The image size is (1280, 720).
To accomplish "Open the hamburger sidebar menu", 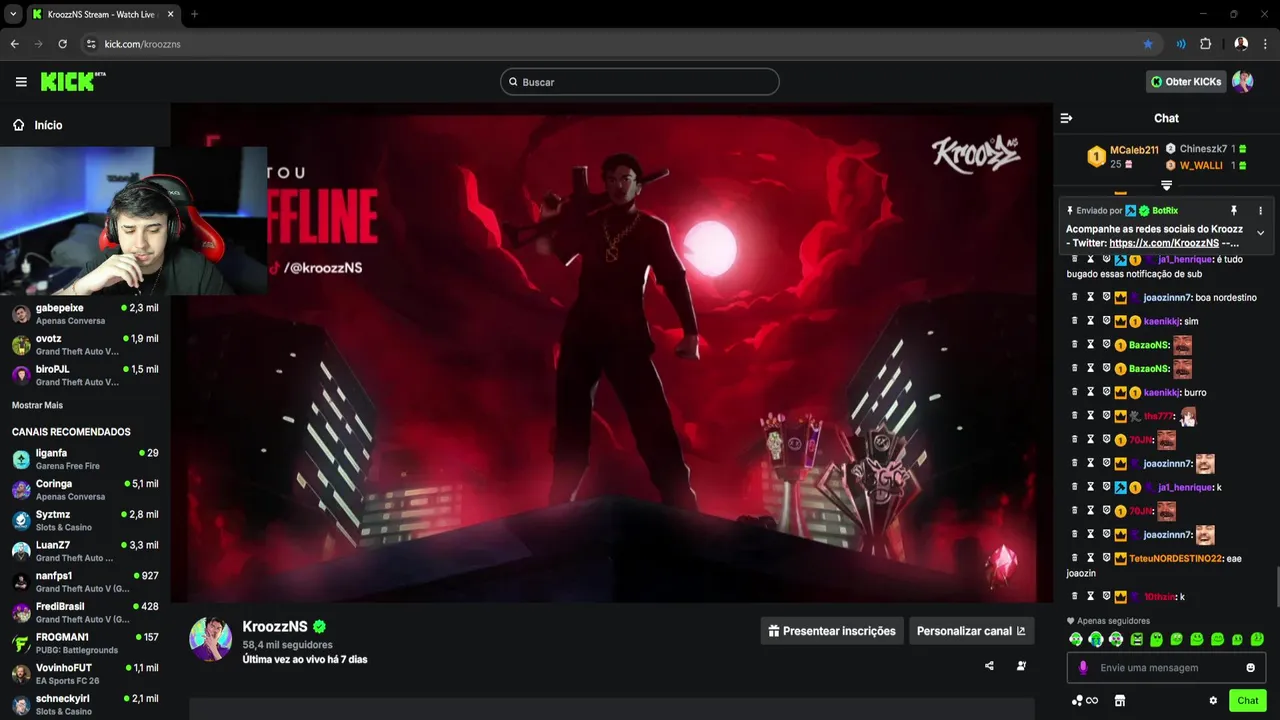I will (21, 82).
